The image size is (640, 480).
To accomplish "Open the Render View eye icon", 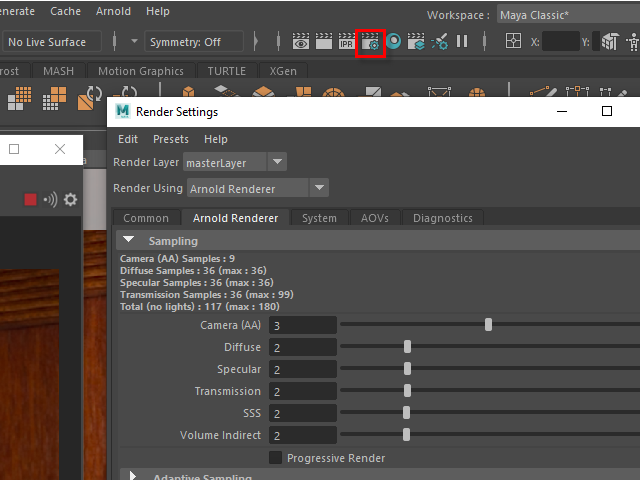I will [x=301, y=42].
